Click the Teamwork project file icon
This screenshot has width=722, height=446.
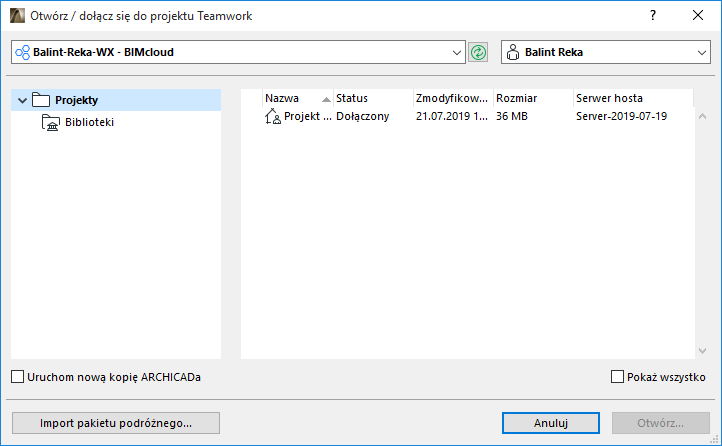[x=272, y=117]
